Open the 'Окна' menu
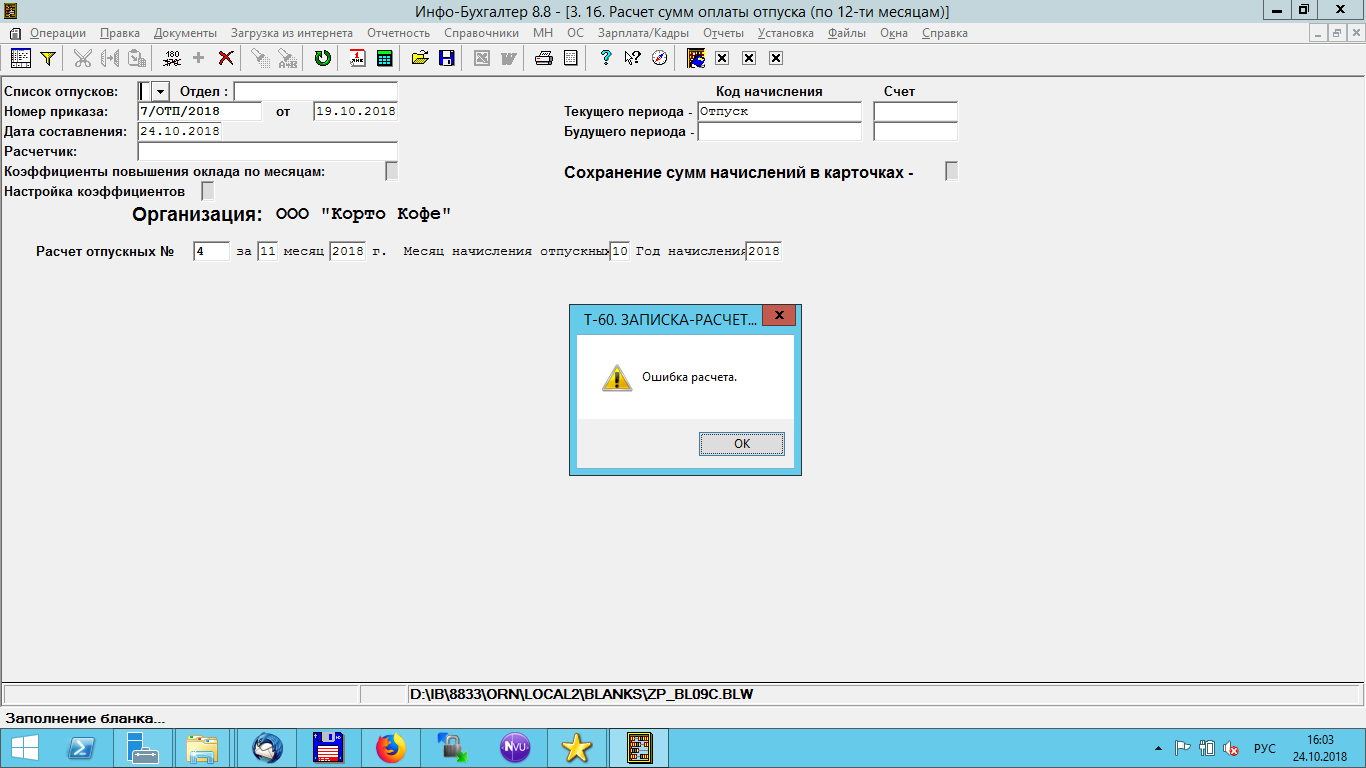This screenshot has width=1366, height=768. [x=894, y=33]
